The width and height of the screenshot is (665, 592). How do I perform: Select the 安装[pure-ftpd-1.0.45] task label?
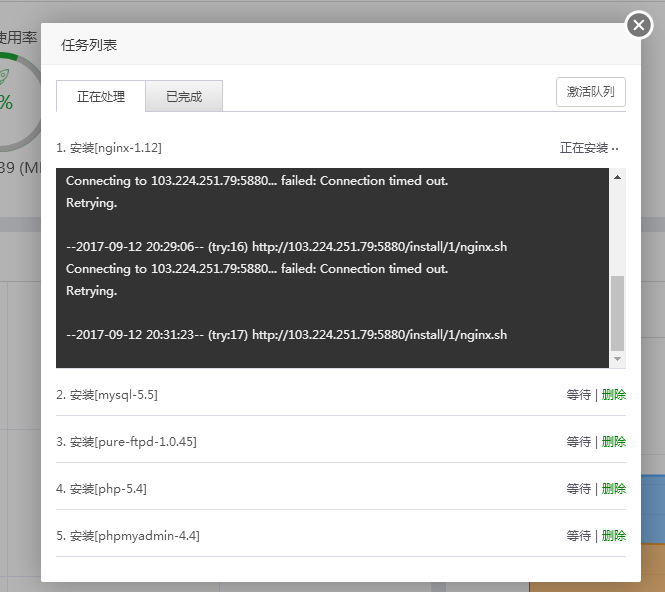(x=126, y=442)
